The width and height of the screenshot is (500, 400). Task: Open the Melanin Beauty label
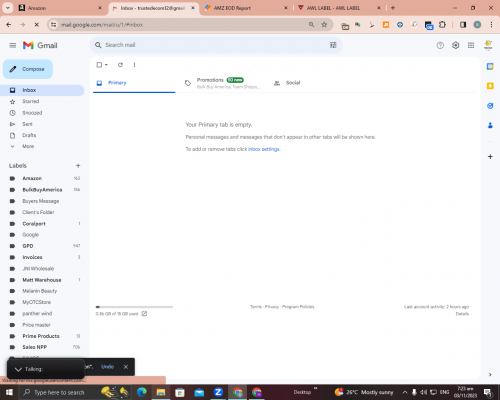click(x=42, y=291)
